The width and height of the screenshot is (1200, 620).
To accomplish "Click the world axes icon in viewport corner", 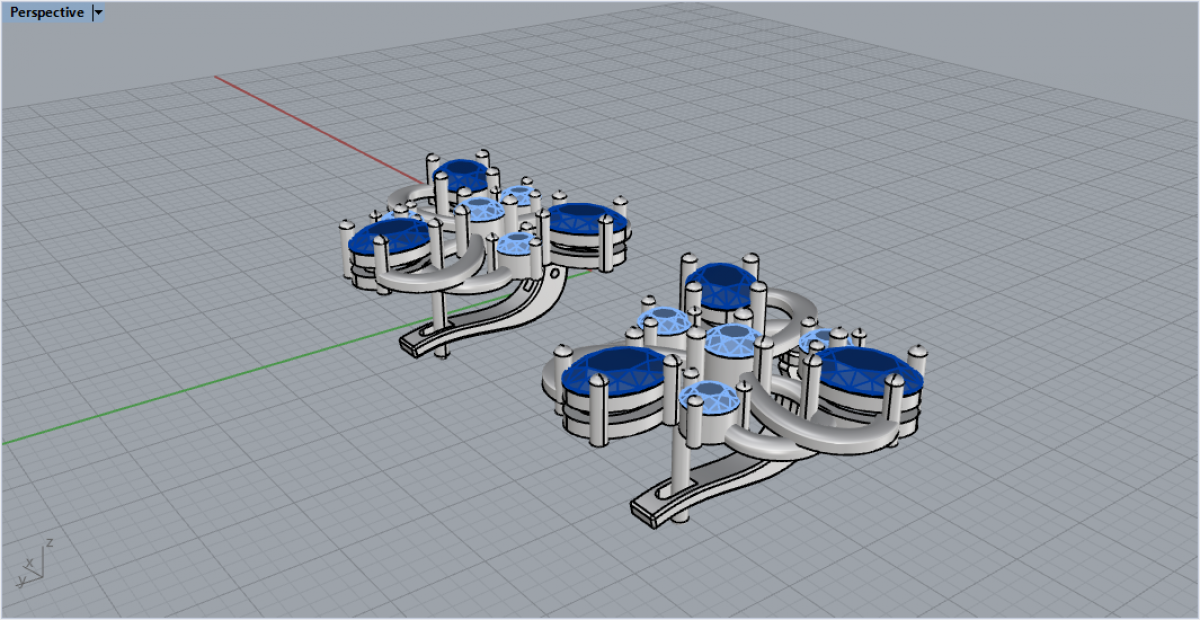I will 34,565.
